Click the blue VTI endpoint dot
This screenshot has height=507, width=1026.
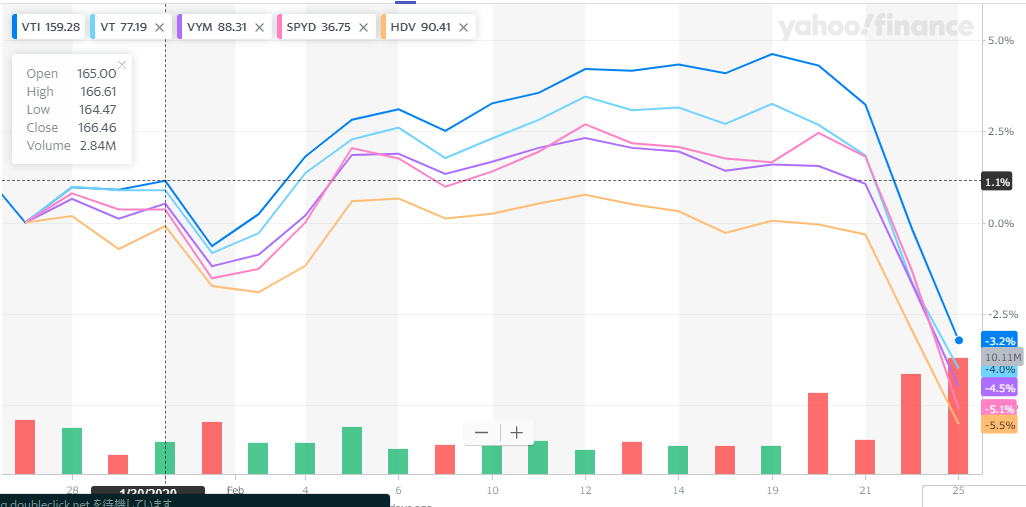coord(959,340)
